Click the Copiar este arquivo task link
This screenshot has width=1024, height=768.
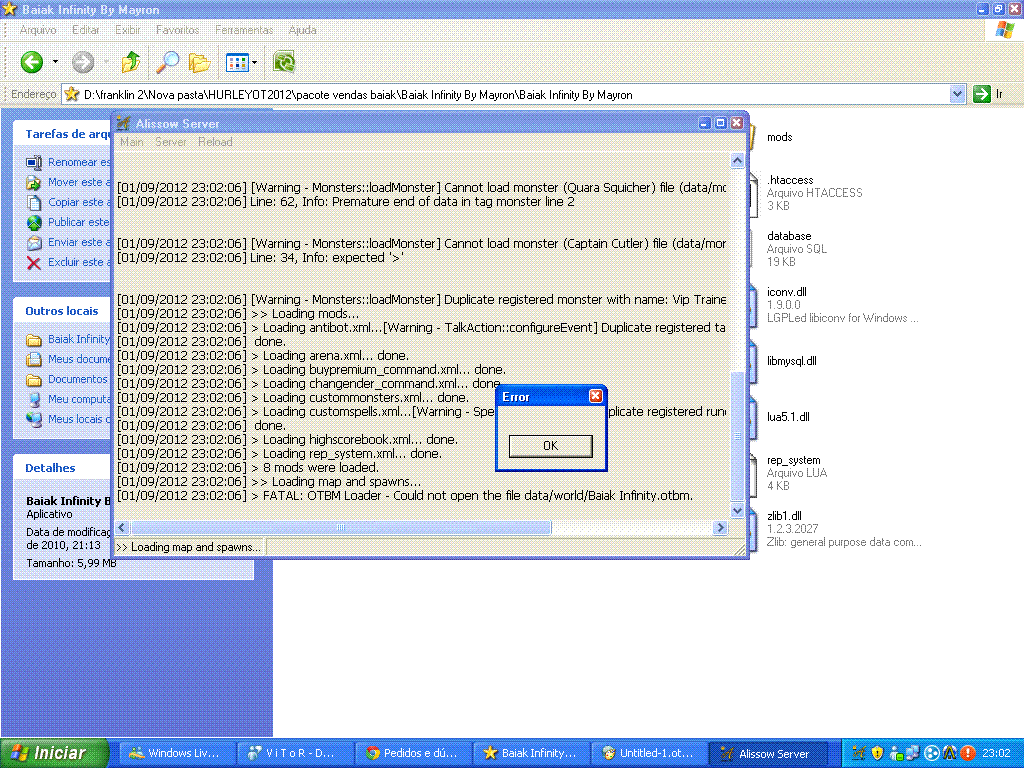[x=68, y=202]
